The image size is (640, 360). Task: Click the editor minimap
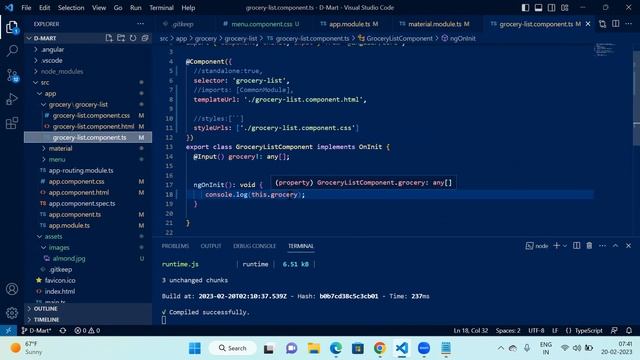point(604,50)
